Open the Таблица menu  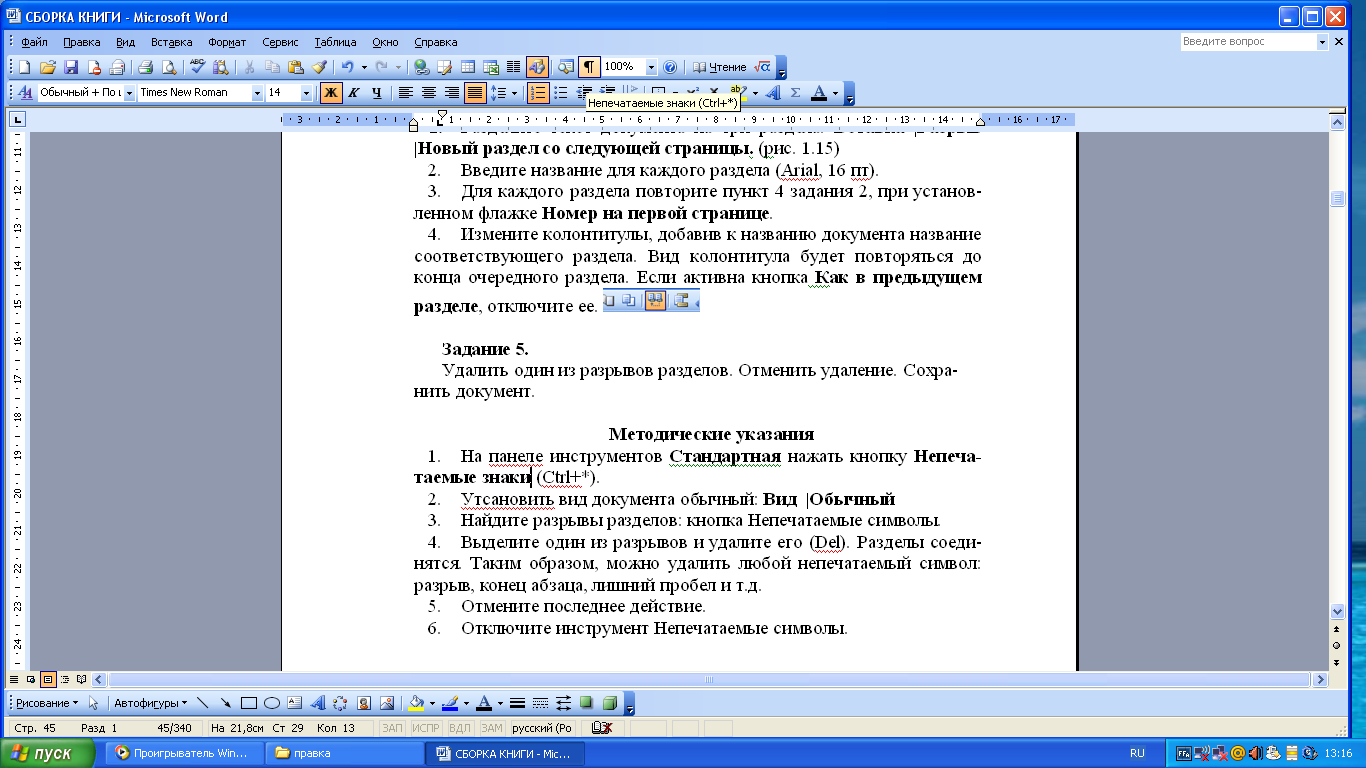click(335, 42)
